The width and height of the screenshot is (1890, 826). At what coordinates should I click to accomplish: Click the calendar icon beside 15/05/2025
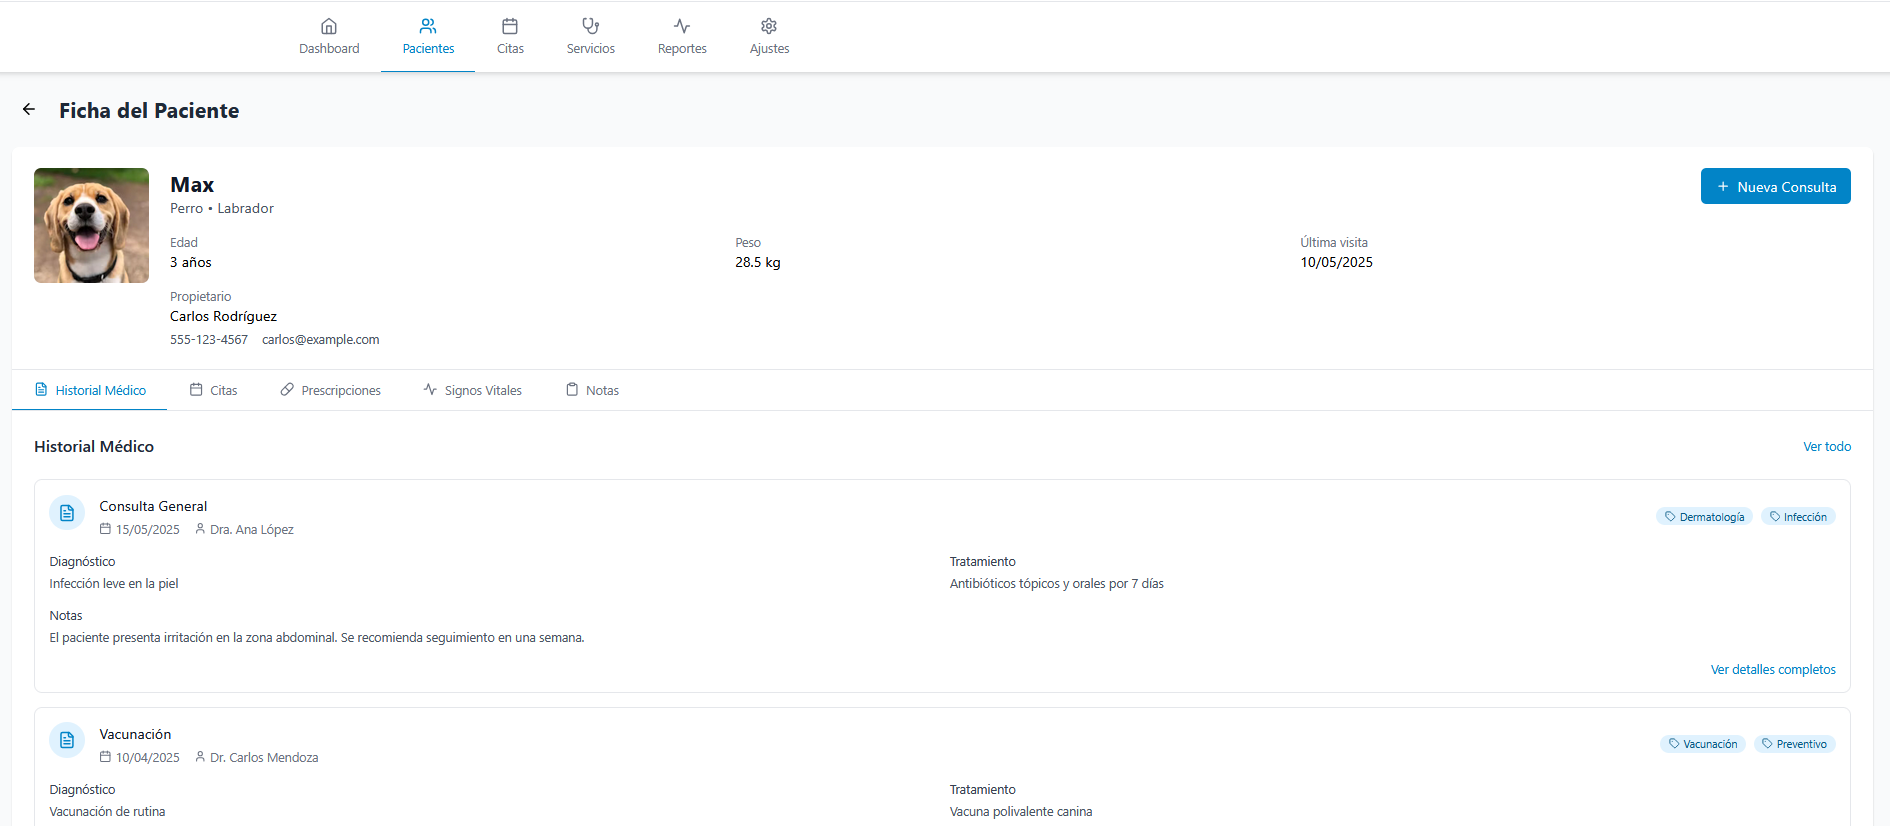[105, 529]
